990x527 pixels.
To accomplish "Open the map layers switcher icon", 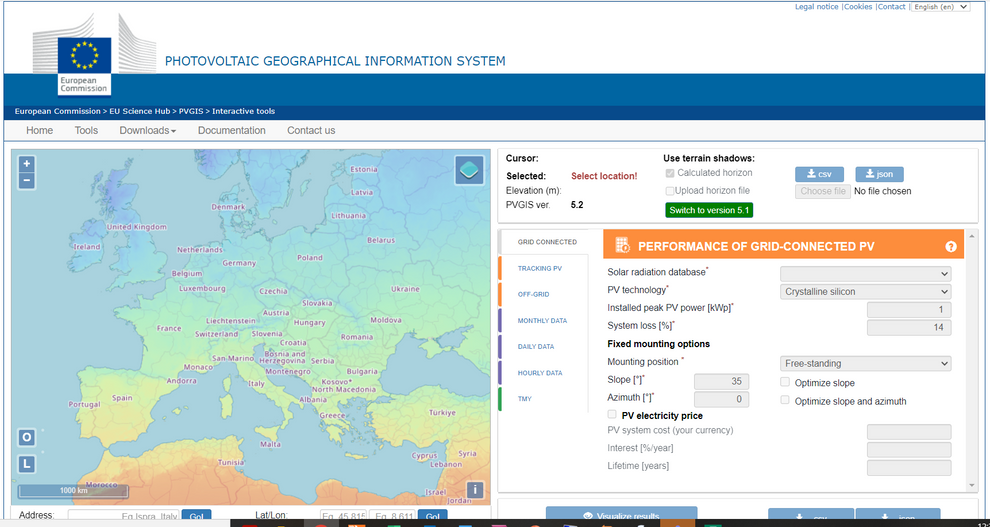I will (469, 170).
